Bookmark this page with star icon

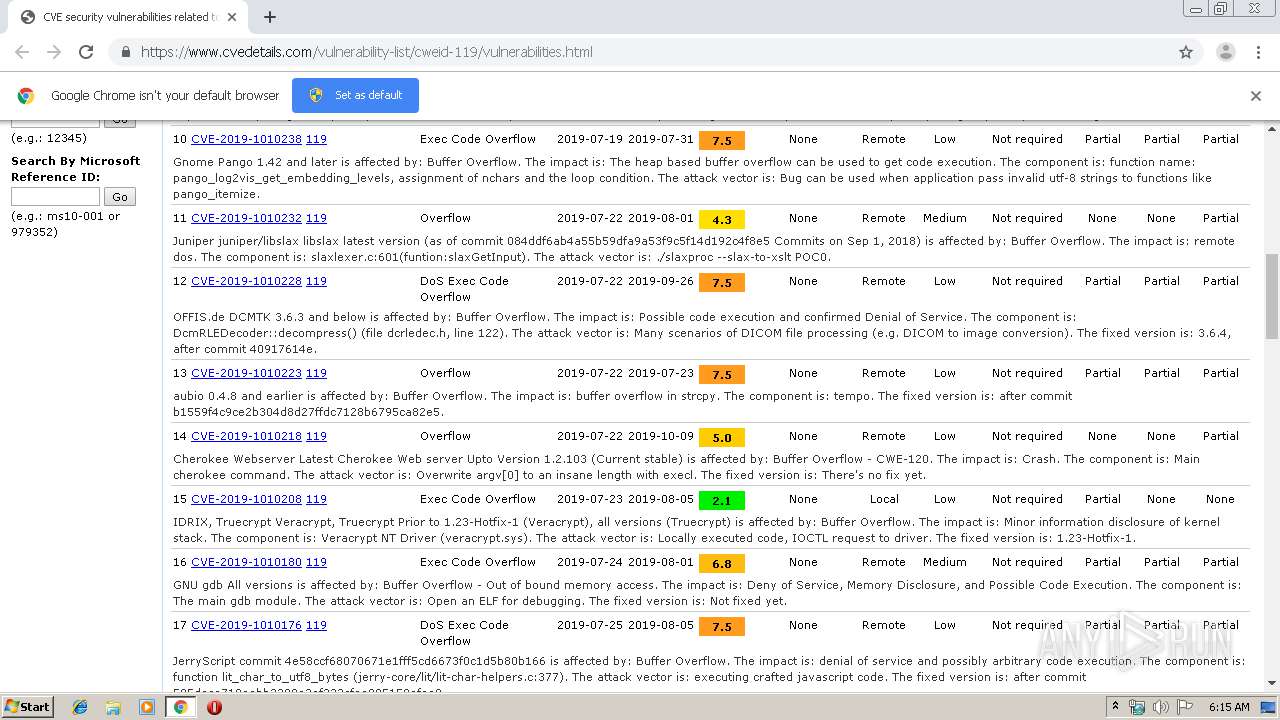click(1186, 52)
